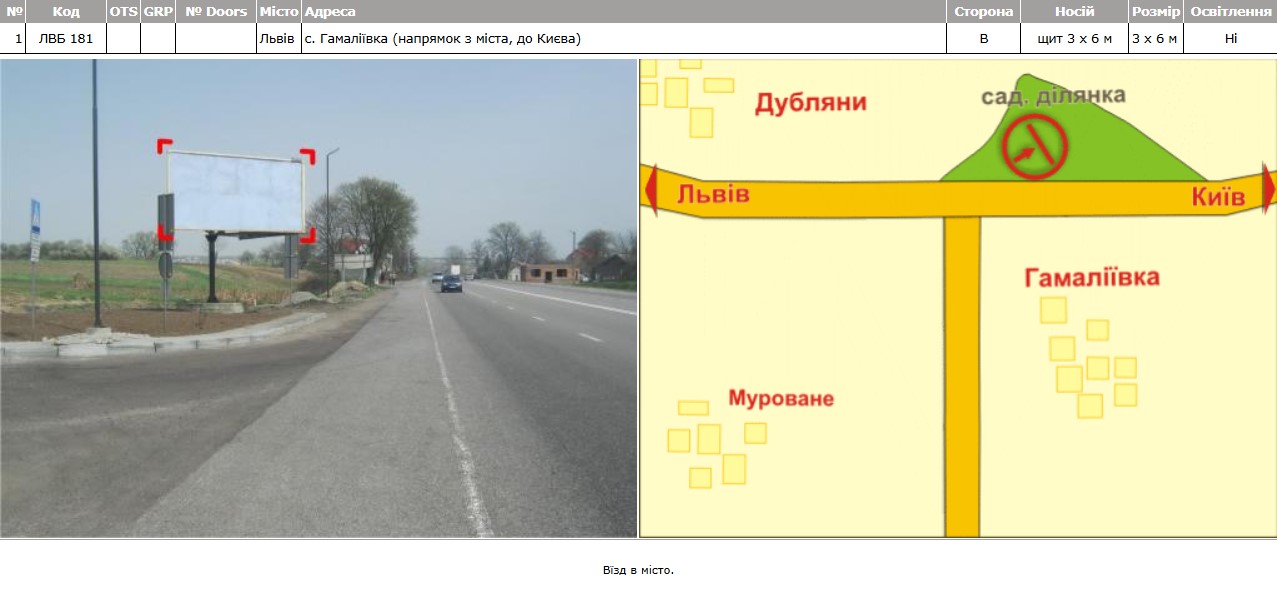Select the Код column header
This screenshot has height=600, width=1277.
coord(66,11)
